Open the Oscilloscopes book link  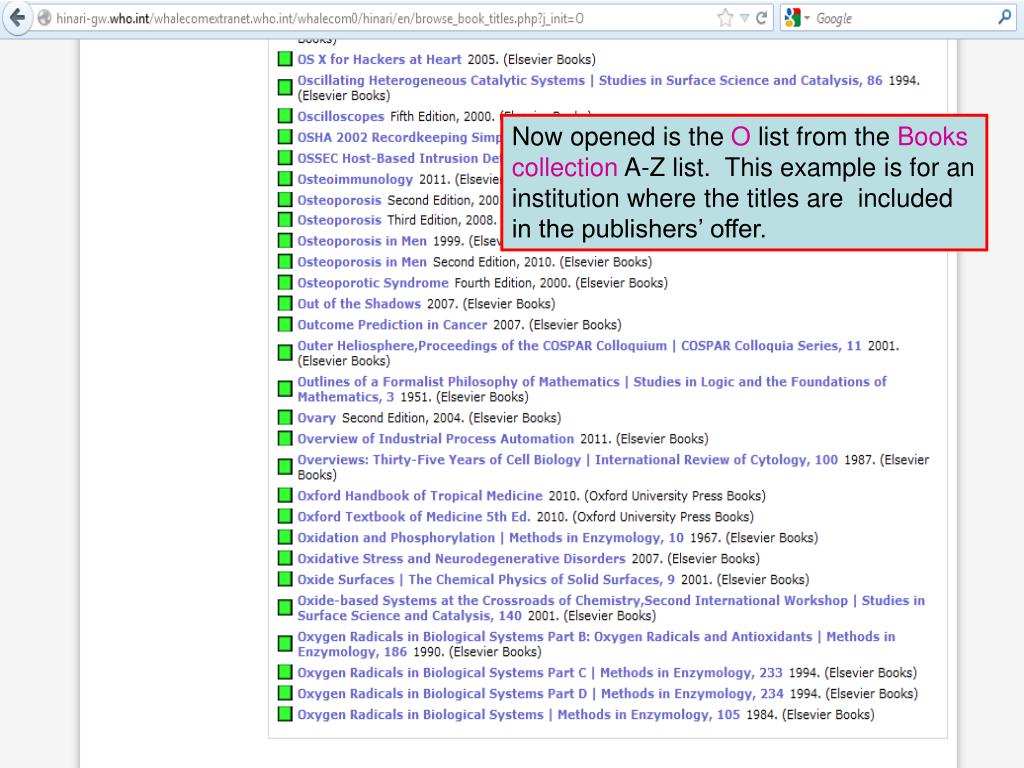click(341, 117)
